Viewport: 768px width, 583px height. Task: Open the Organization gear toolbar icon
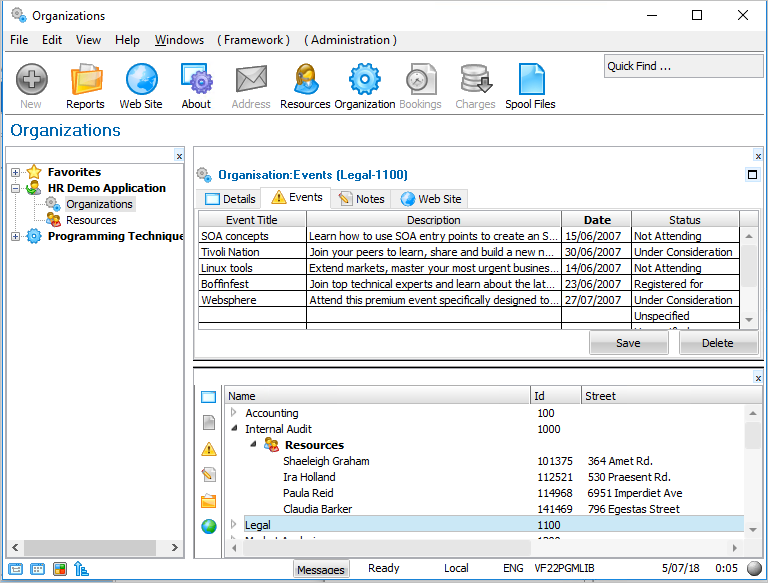pos(364,85)
